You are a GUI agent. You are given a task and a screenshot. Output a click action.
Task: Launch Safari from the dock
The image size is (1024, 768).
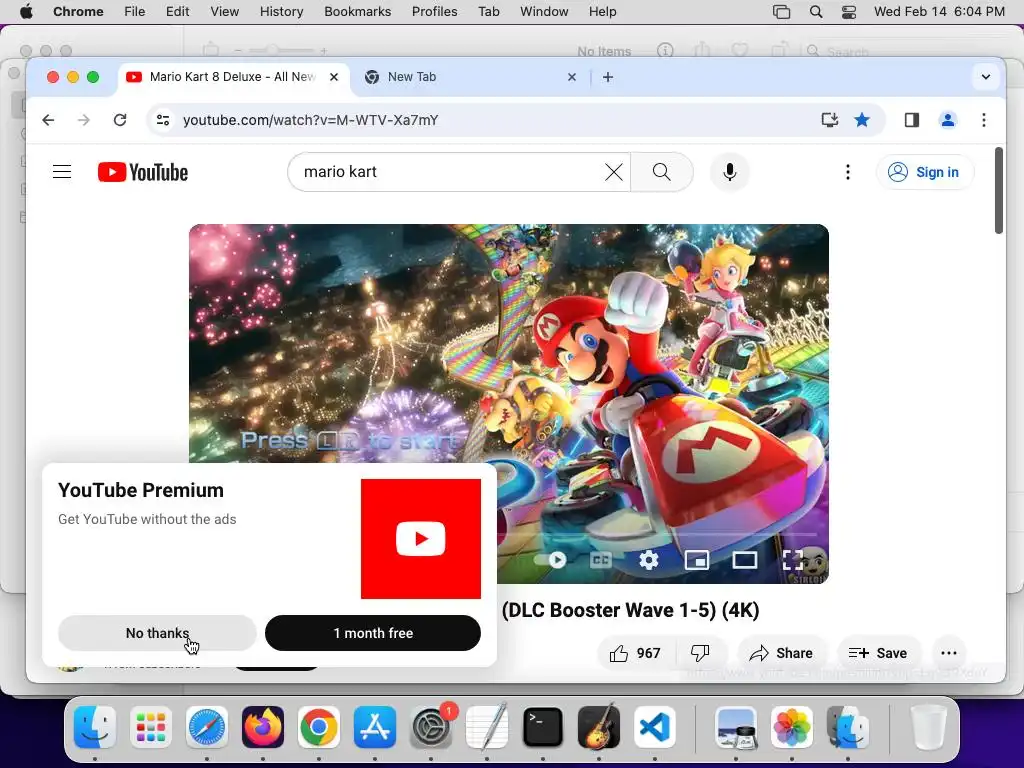coord(207,727)
